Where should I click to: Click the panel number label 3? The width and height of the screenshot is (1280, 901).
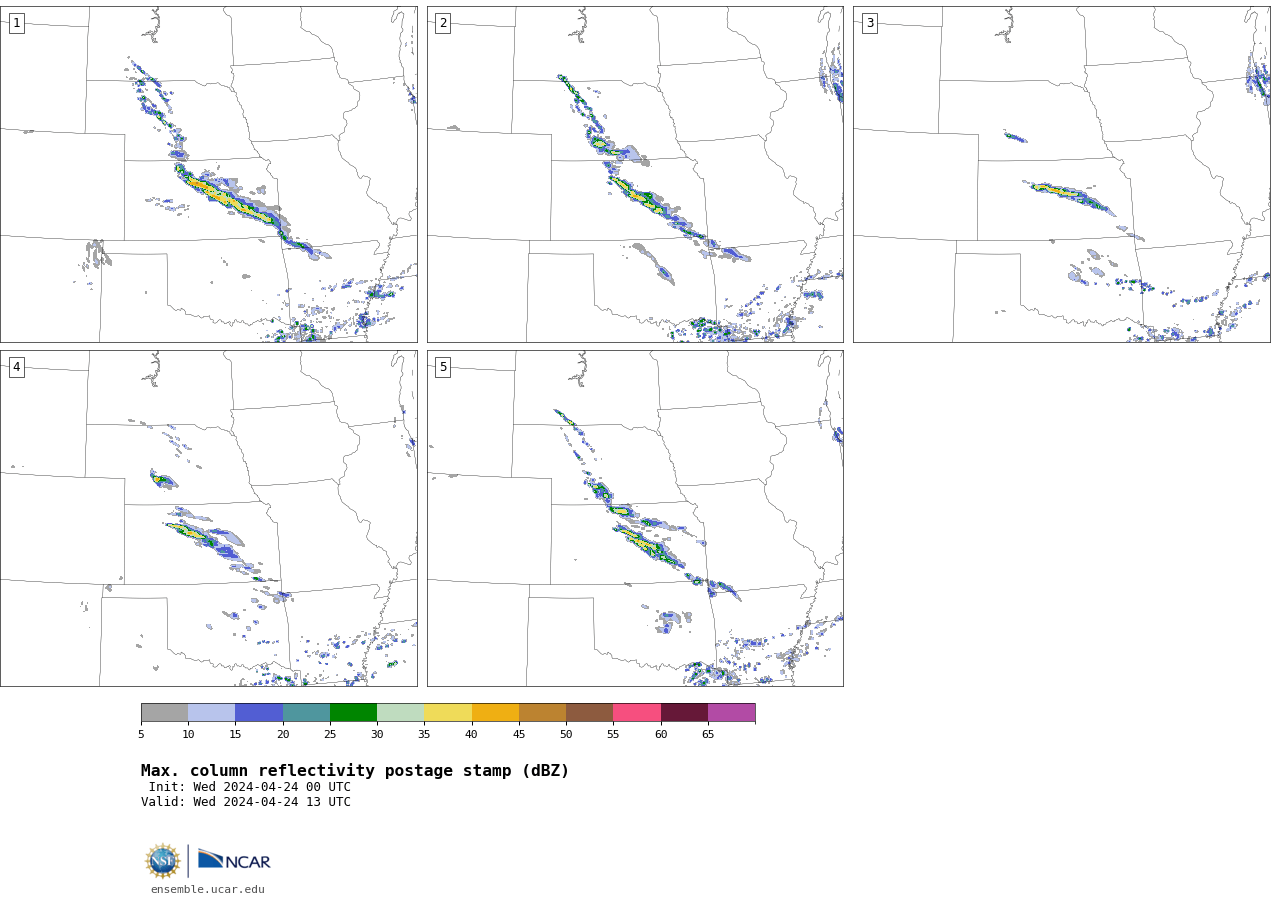click(x=870, y=23)
